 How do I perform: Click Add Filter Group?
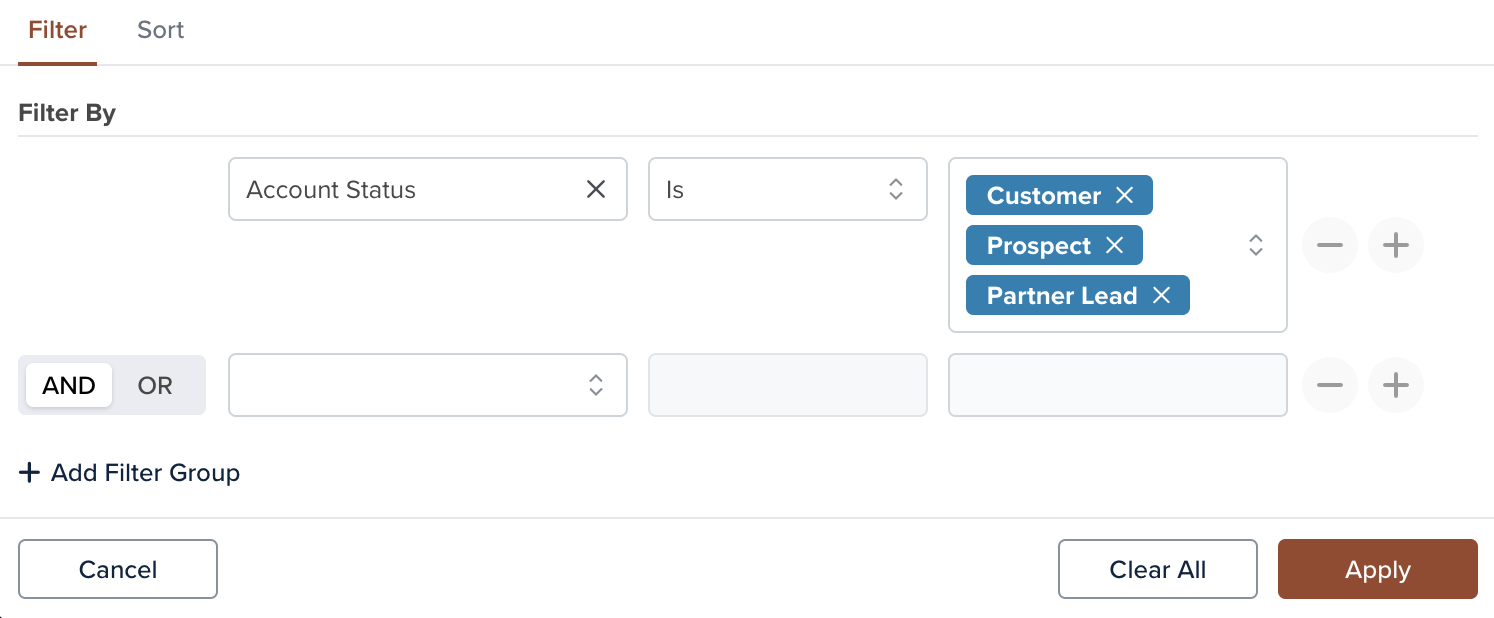tap(130, 473)
